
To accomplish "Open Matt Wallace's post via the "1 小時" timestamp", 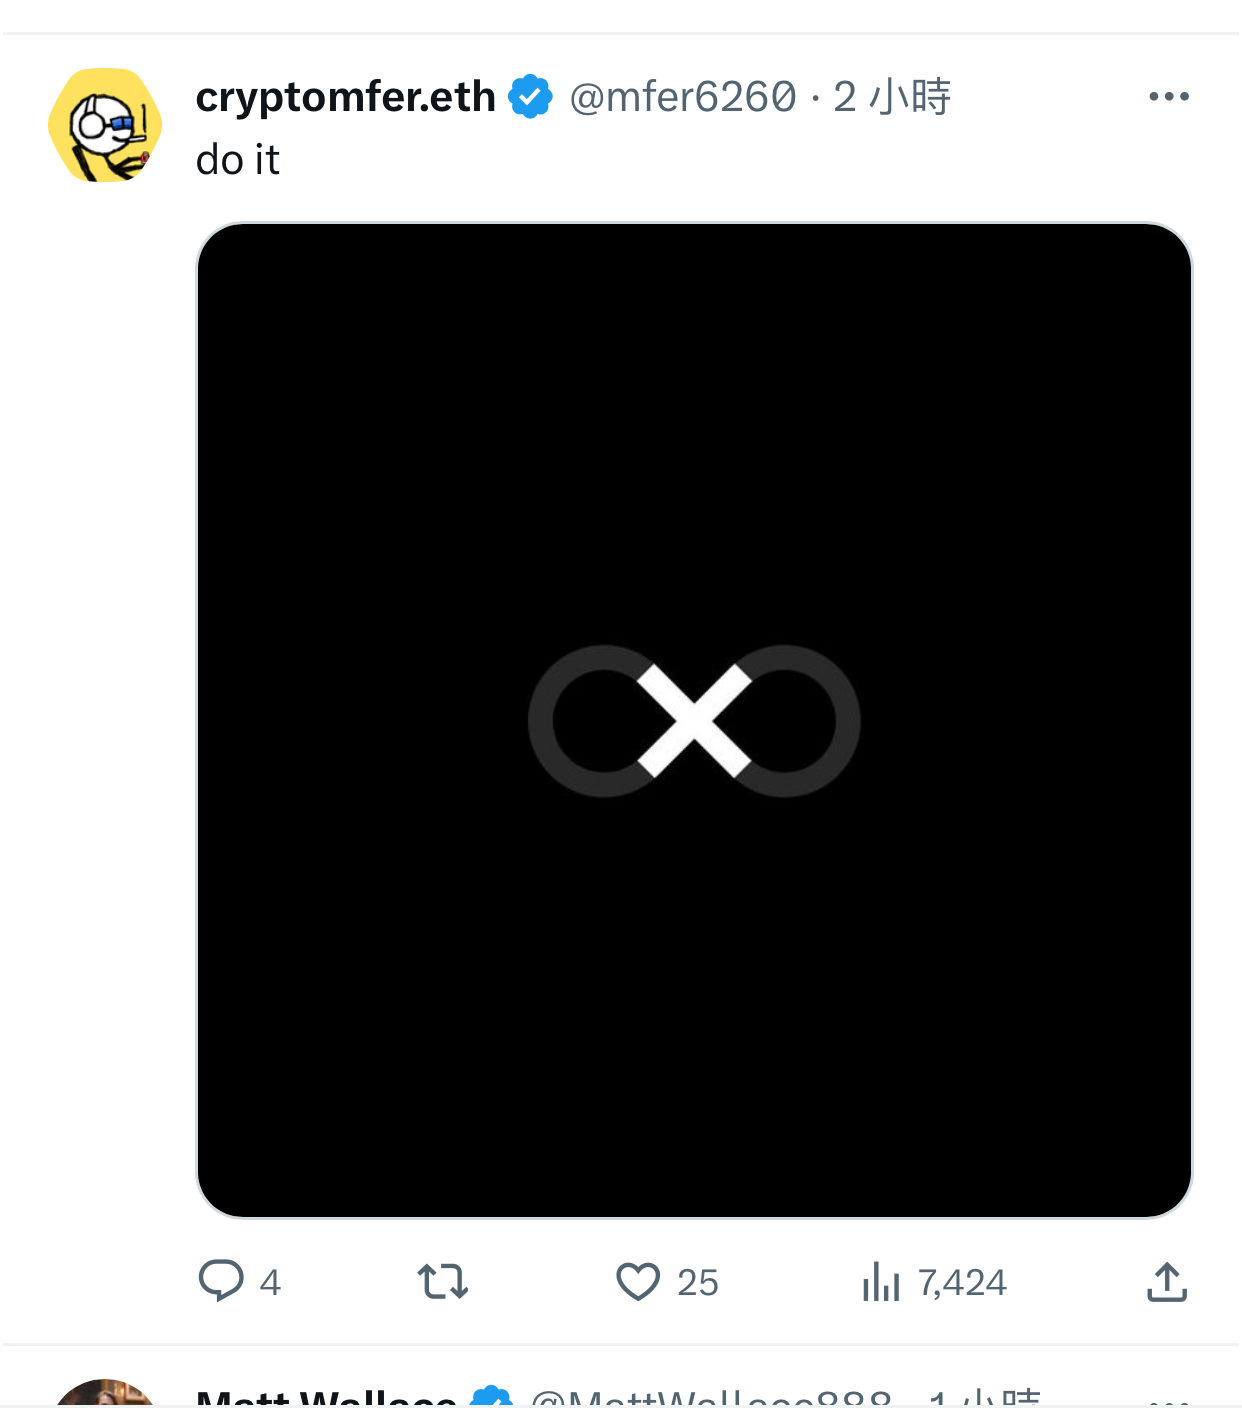I will (x=985, y=1399).
